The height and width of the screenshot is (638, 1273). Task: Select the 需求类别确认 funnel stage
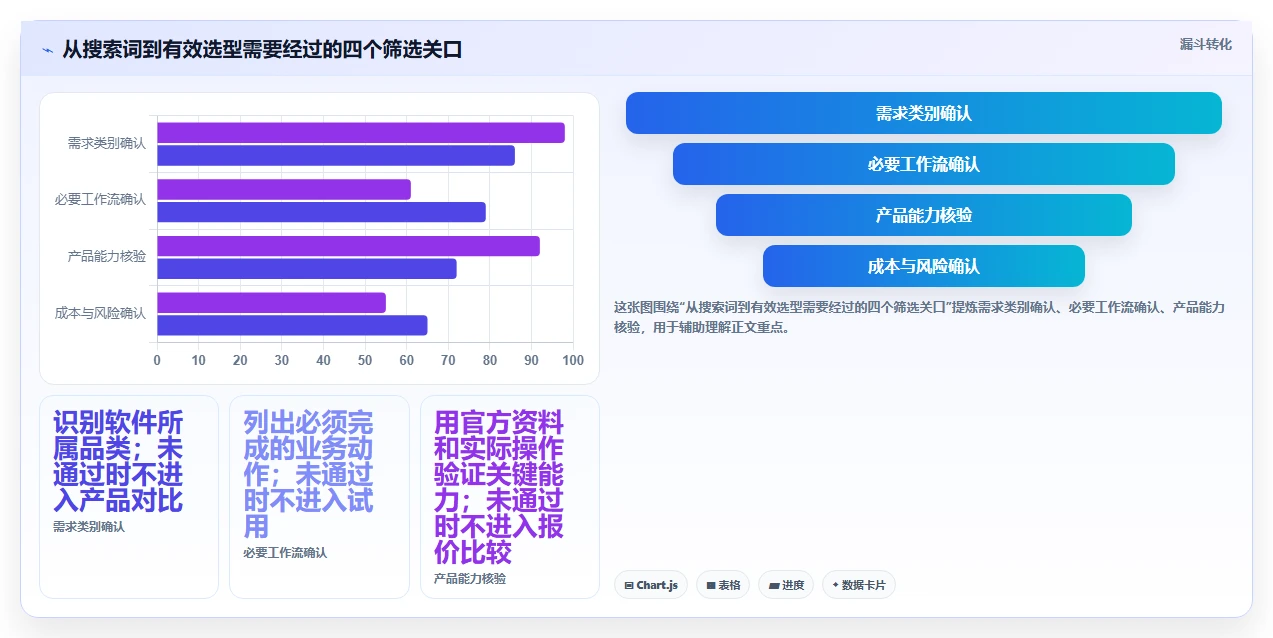924,113
